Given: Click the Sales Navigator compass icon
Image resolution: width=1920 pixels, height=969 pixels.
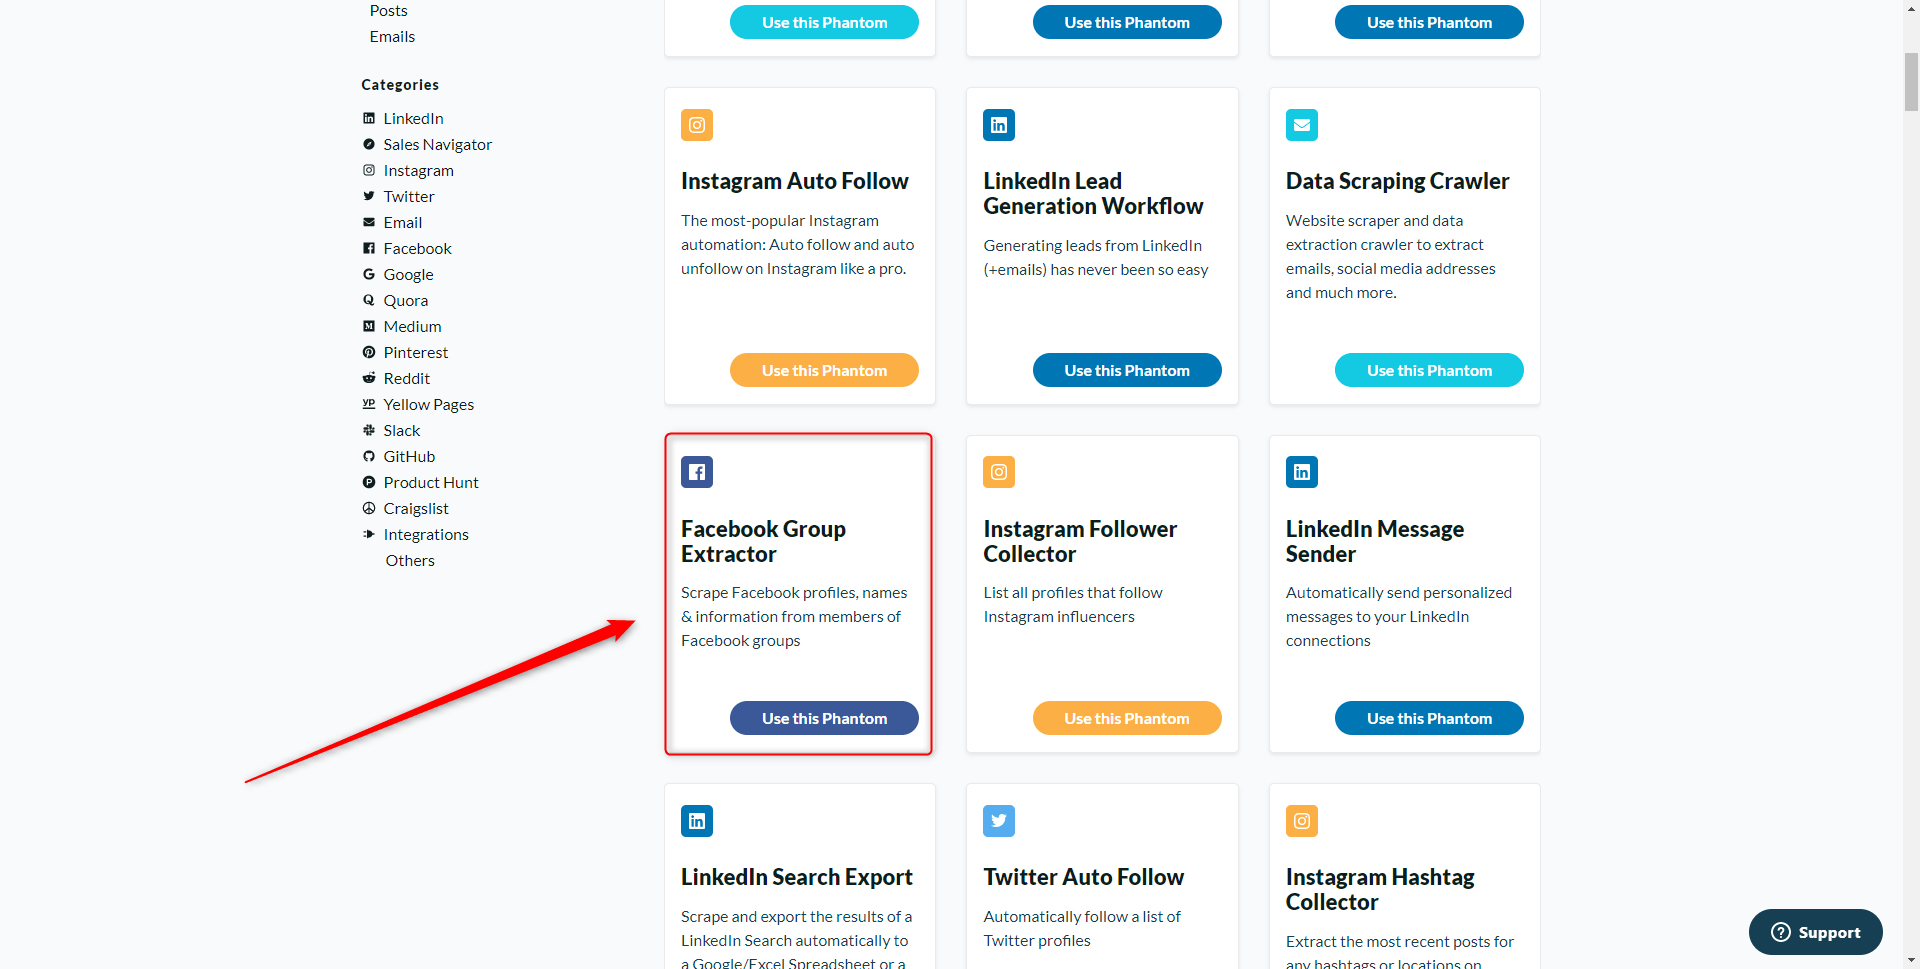Looking at the screenshot, I should 369,144.
